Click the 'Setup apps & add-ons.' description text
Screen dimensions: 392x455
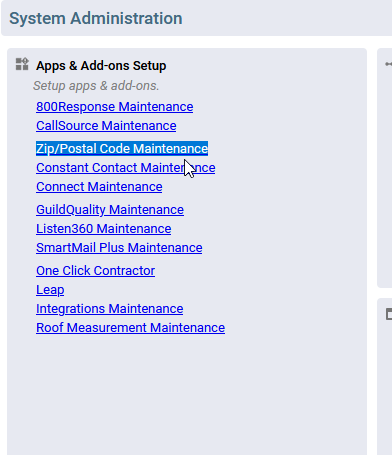pos(96,86)
